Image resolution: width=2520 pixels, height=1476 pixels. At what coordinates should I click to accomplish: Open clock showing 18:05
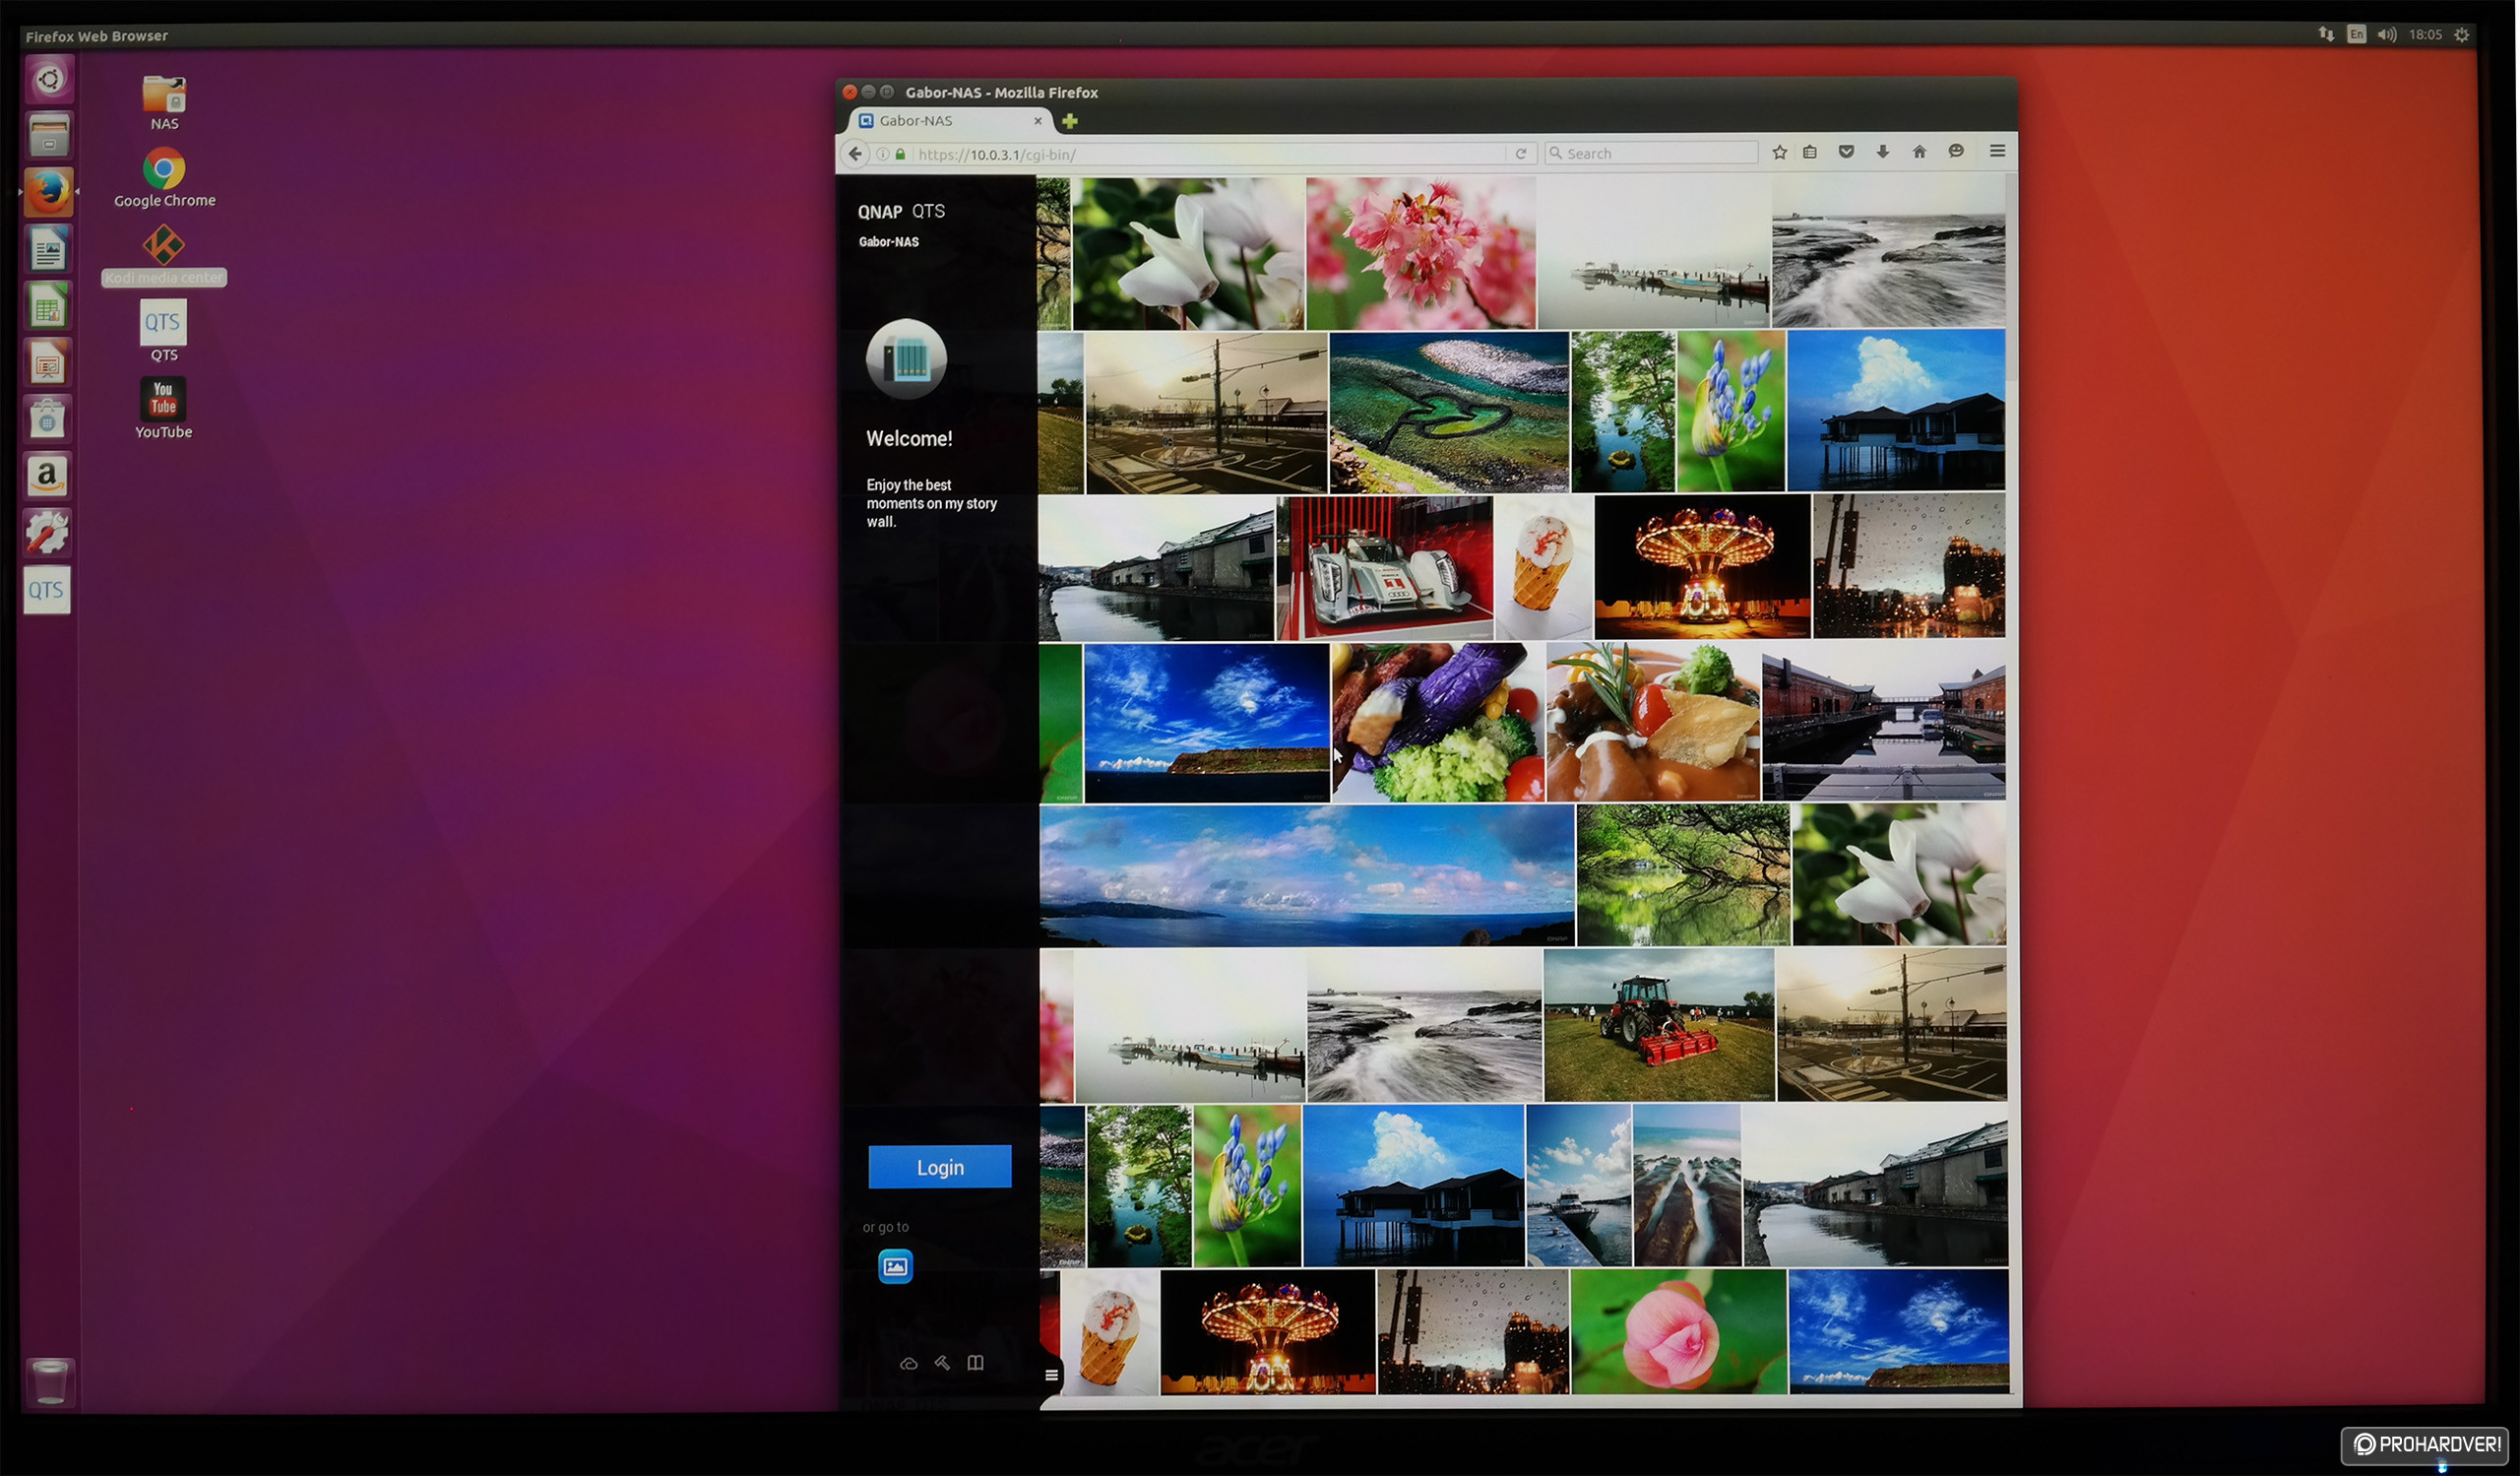[2425, 34]
